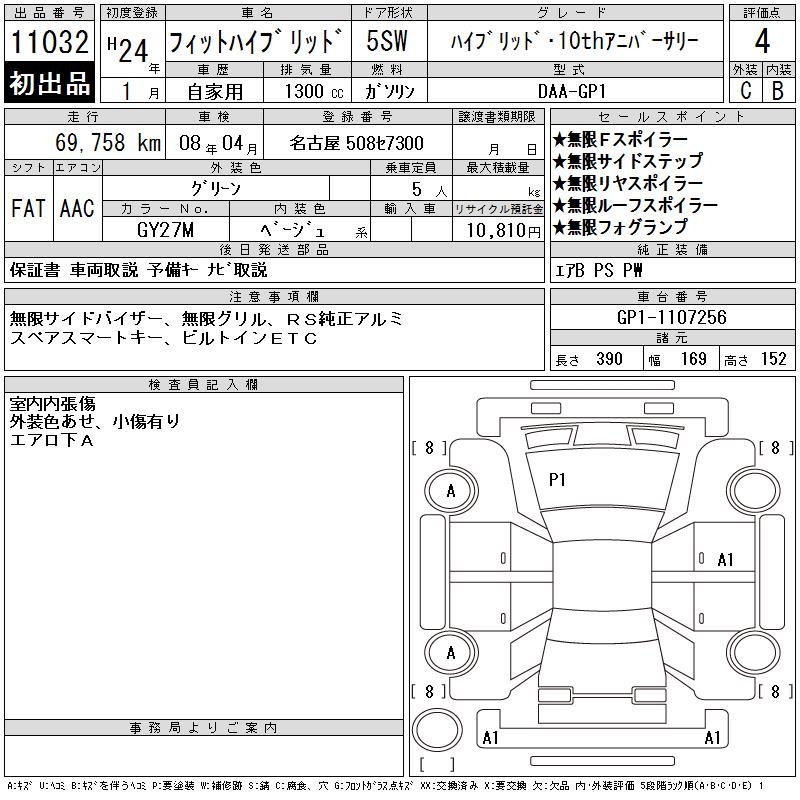
Task: Click the vehicle history value 自家用
Action: click(215, 92)
